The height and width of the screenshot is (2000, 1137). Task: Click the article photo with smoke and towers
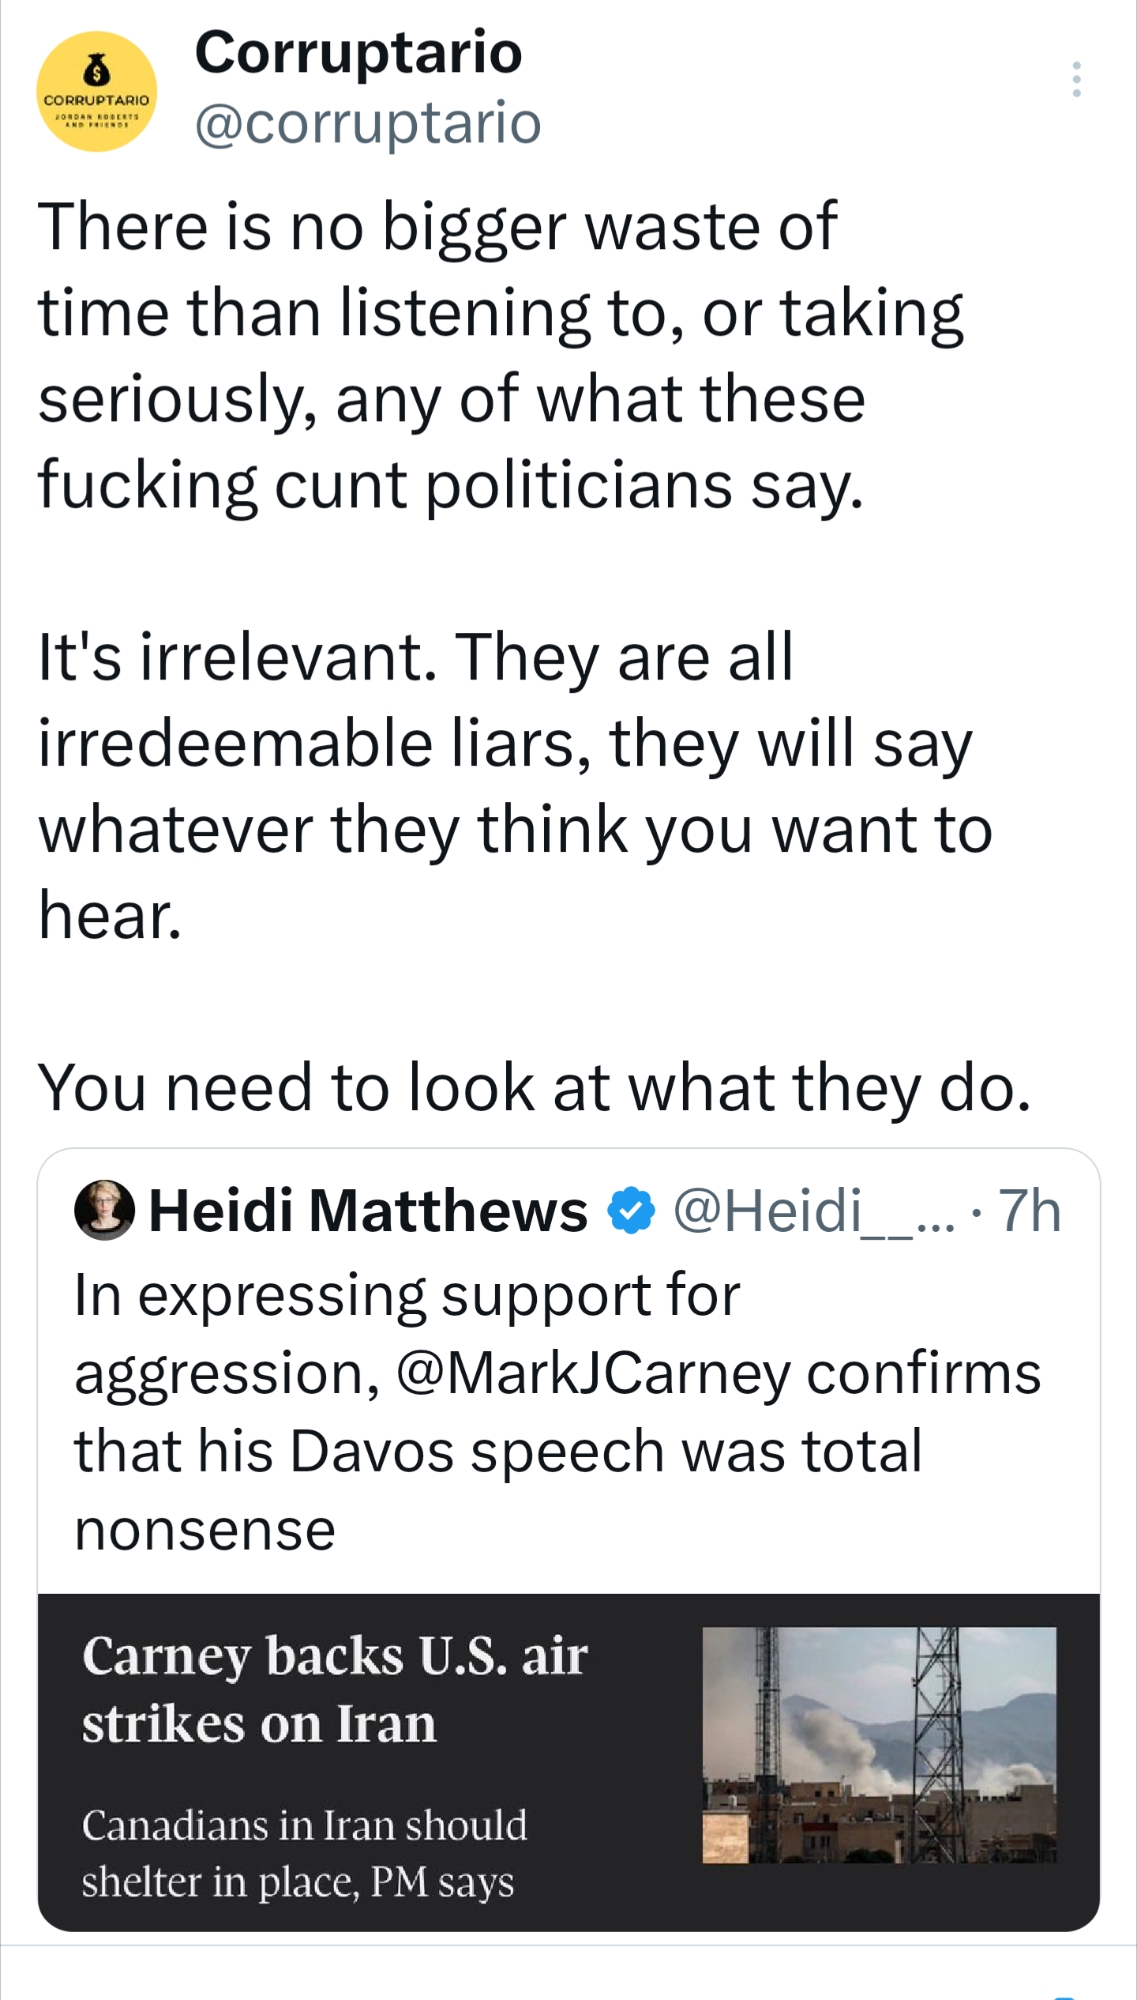pyautogui.click(x=879, y=1745)
